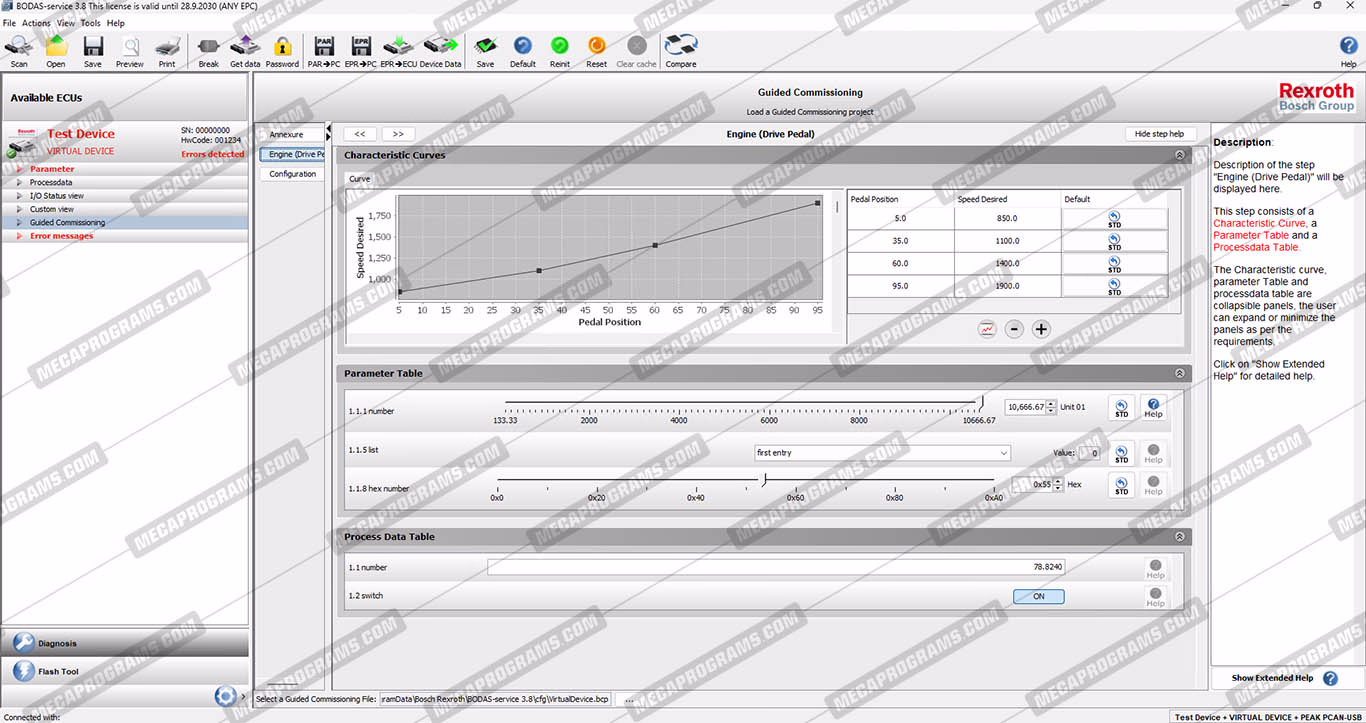Collapse the Process Data Table panel
This screenshot has height=723, width=1366.
(x=1179, y=537)
